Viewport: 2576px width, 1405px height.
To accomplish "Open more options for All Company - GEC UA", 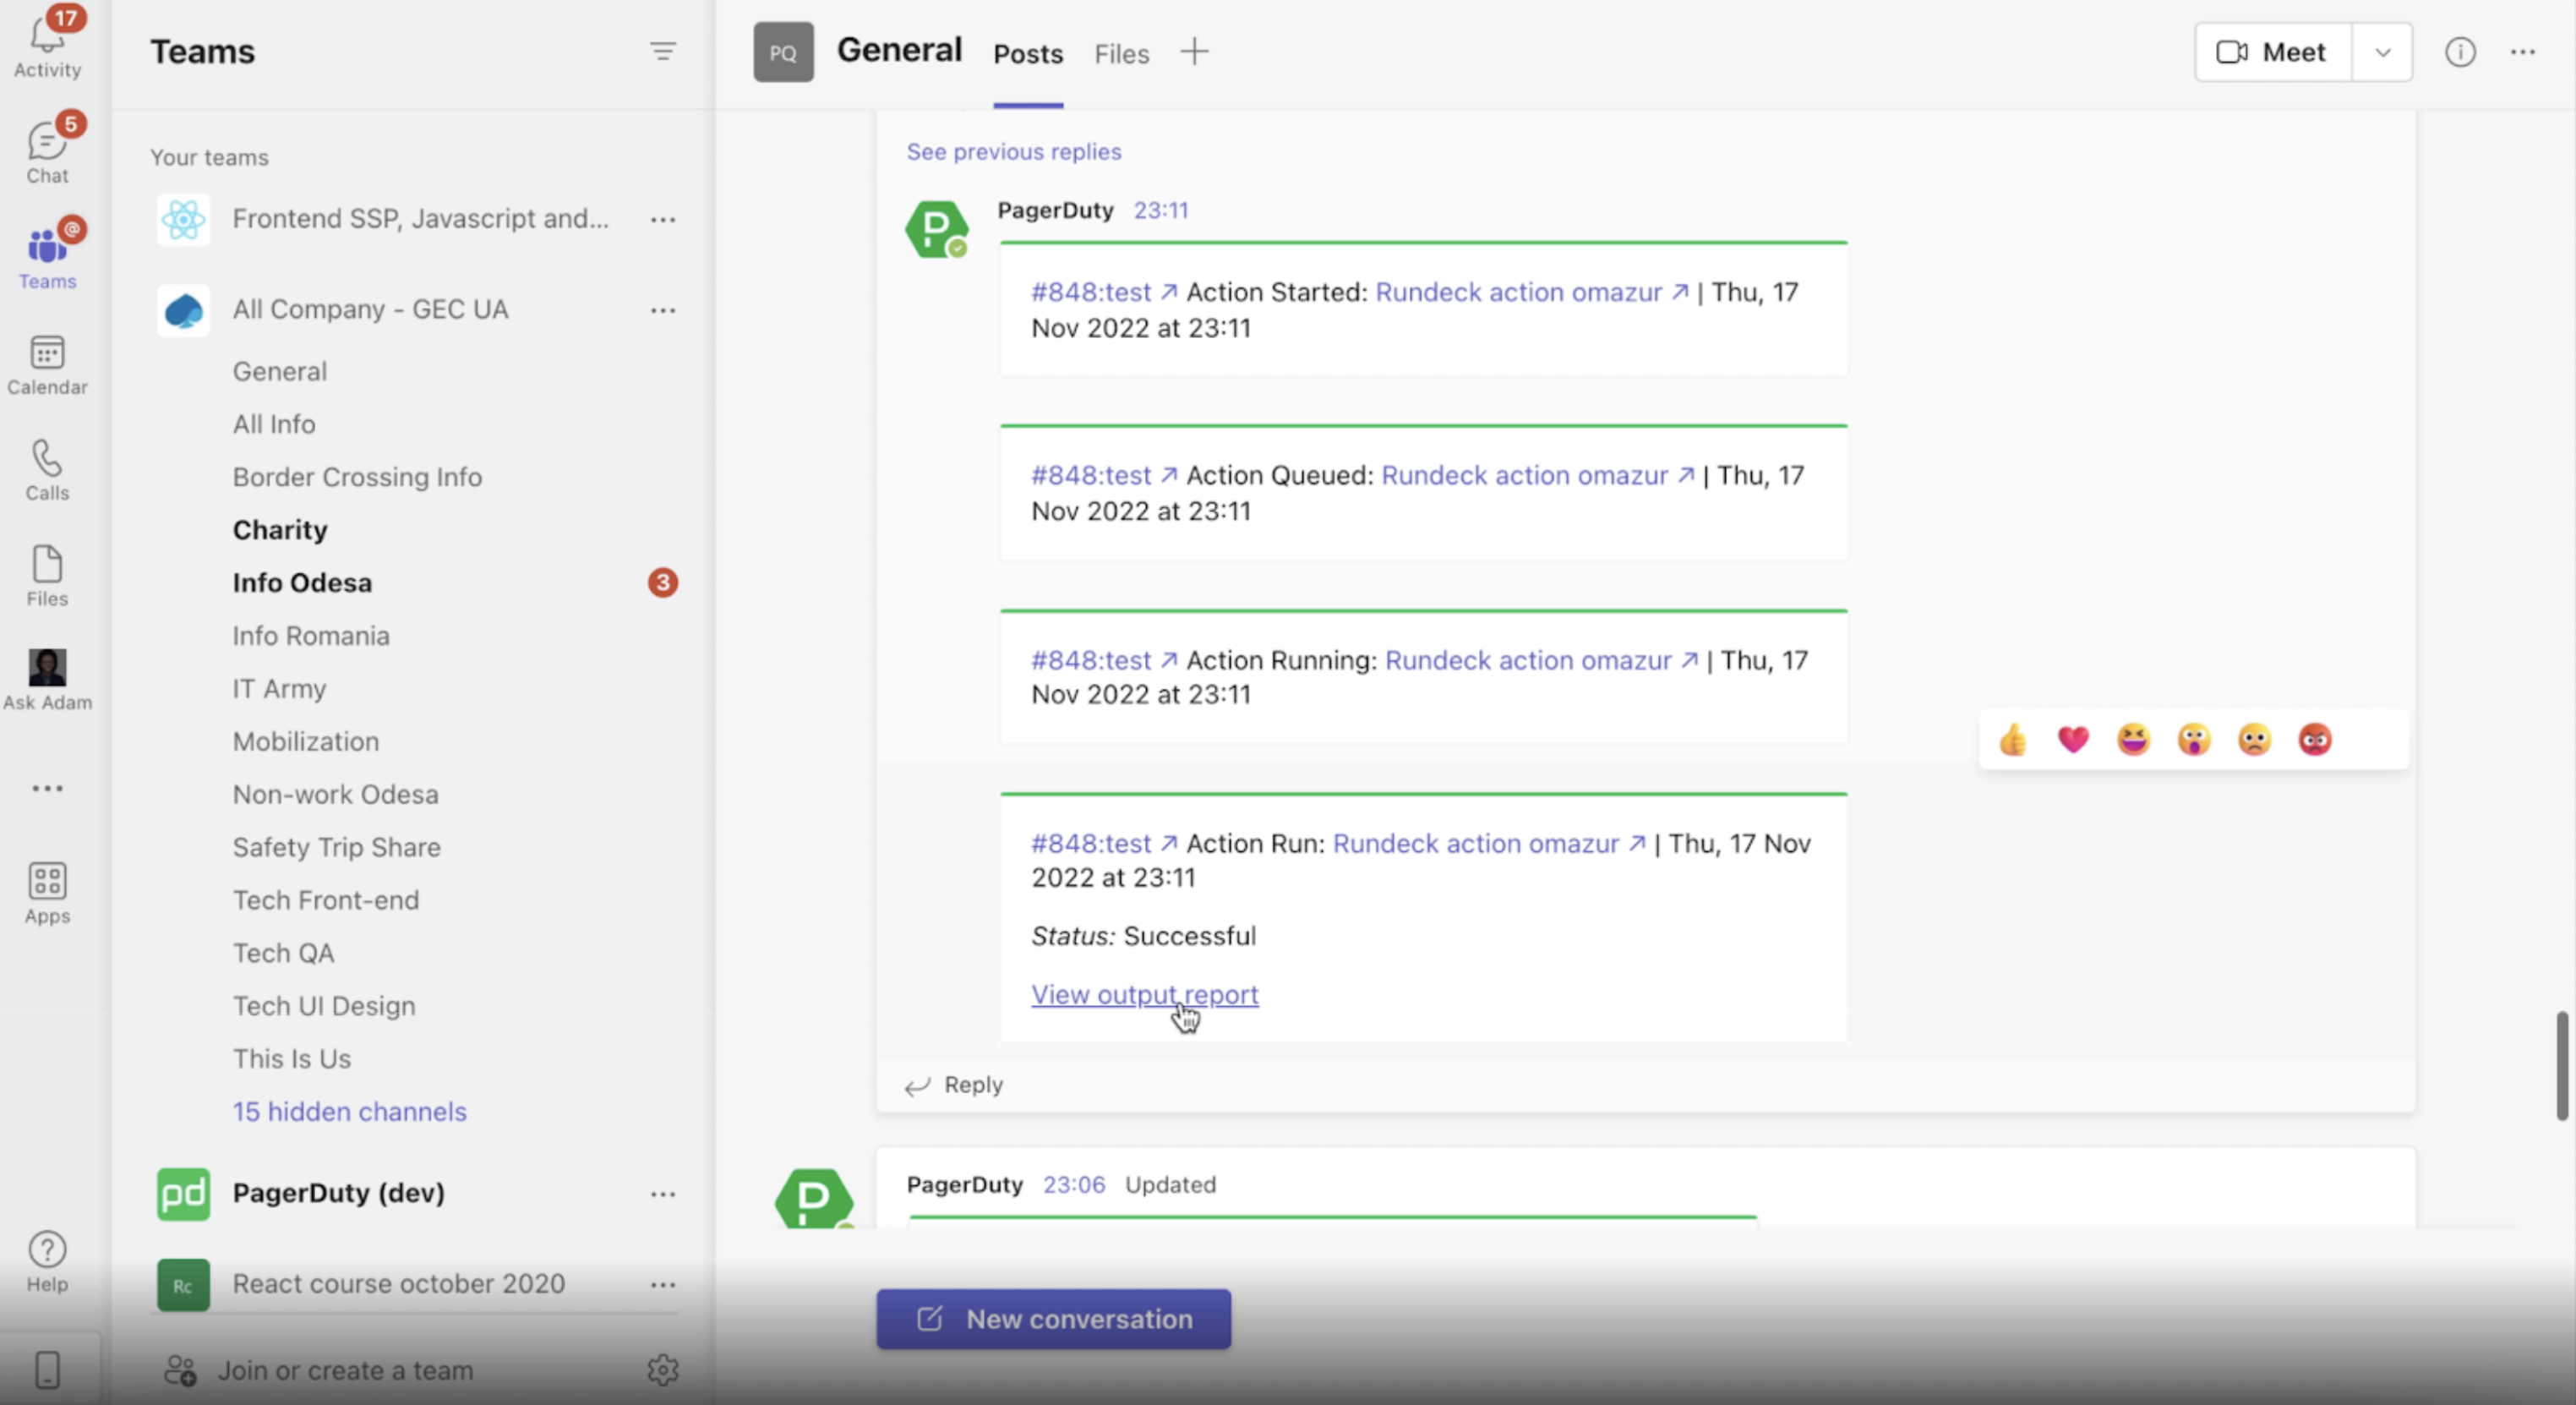I will coord(663,310).
